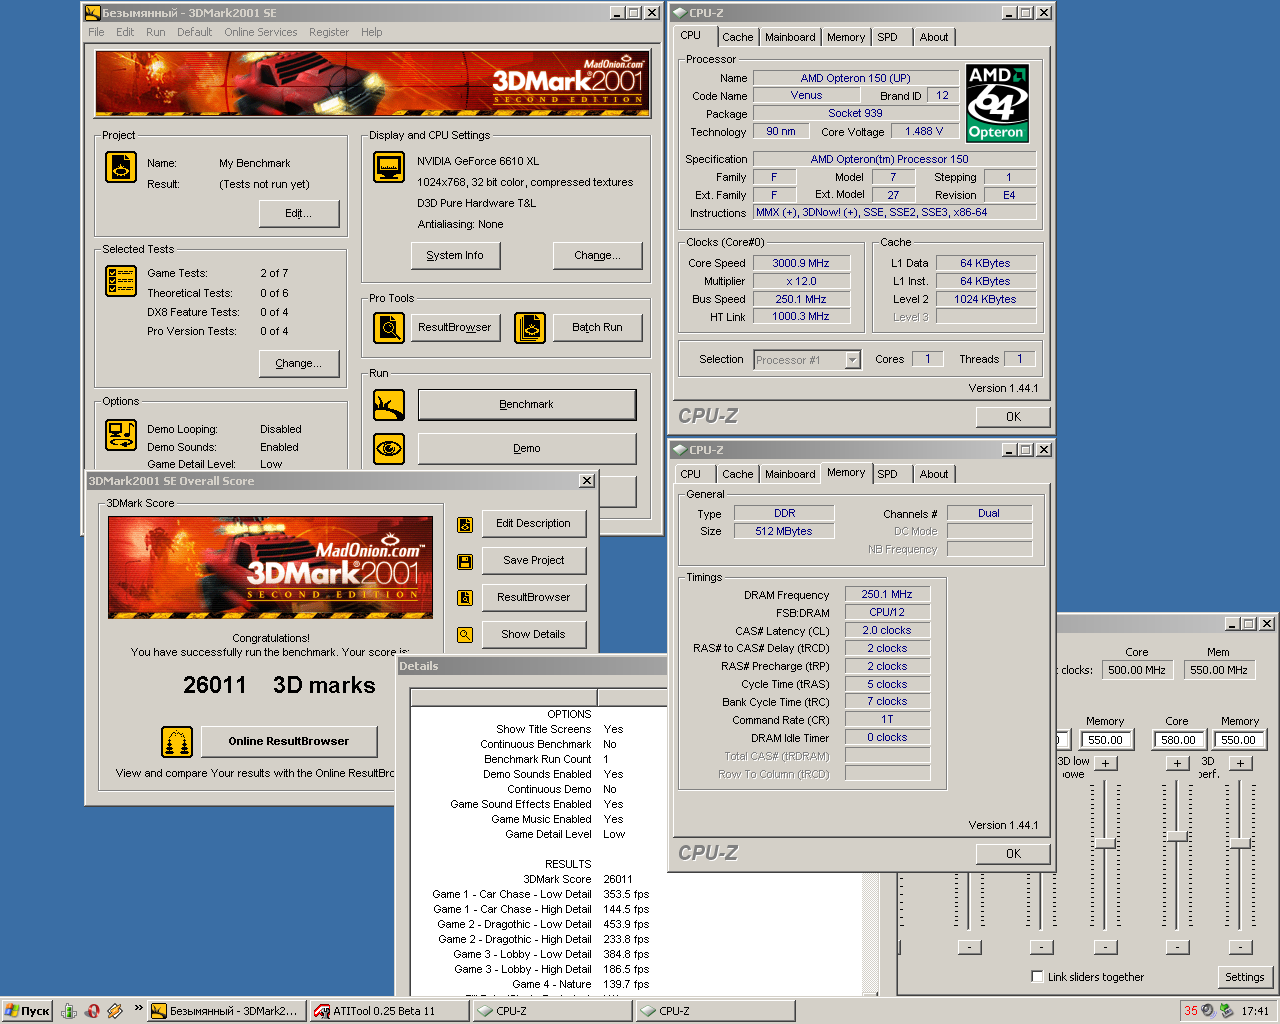Screen dimensions: 1280x1024
Task: Click the System Info button
Action: click(455, 256)
